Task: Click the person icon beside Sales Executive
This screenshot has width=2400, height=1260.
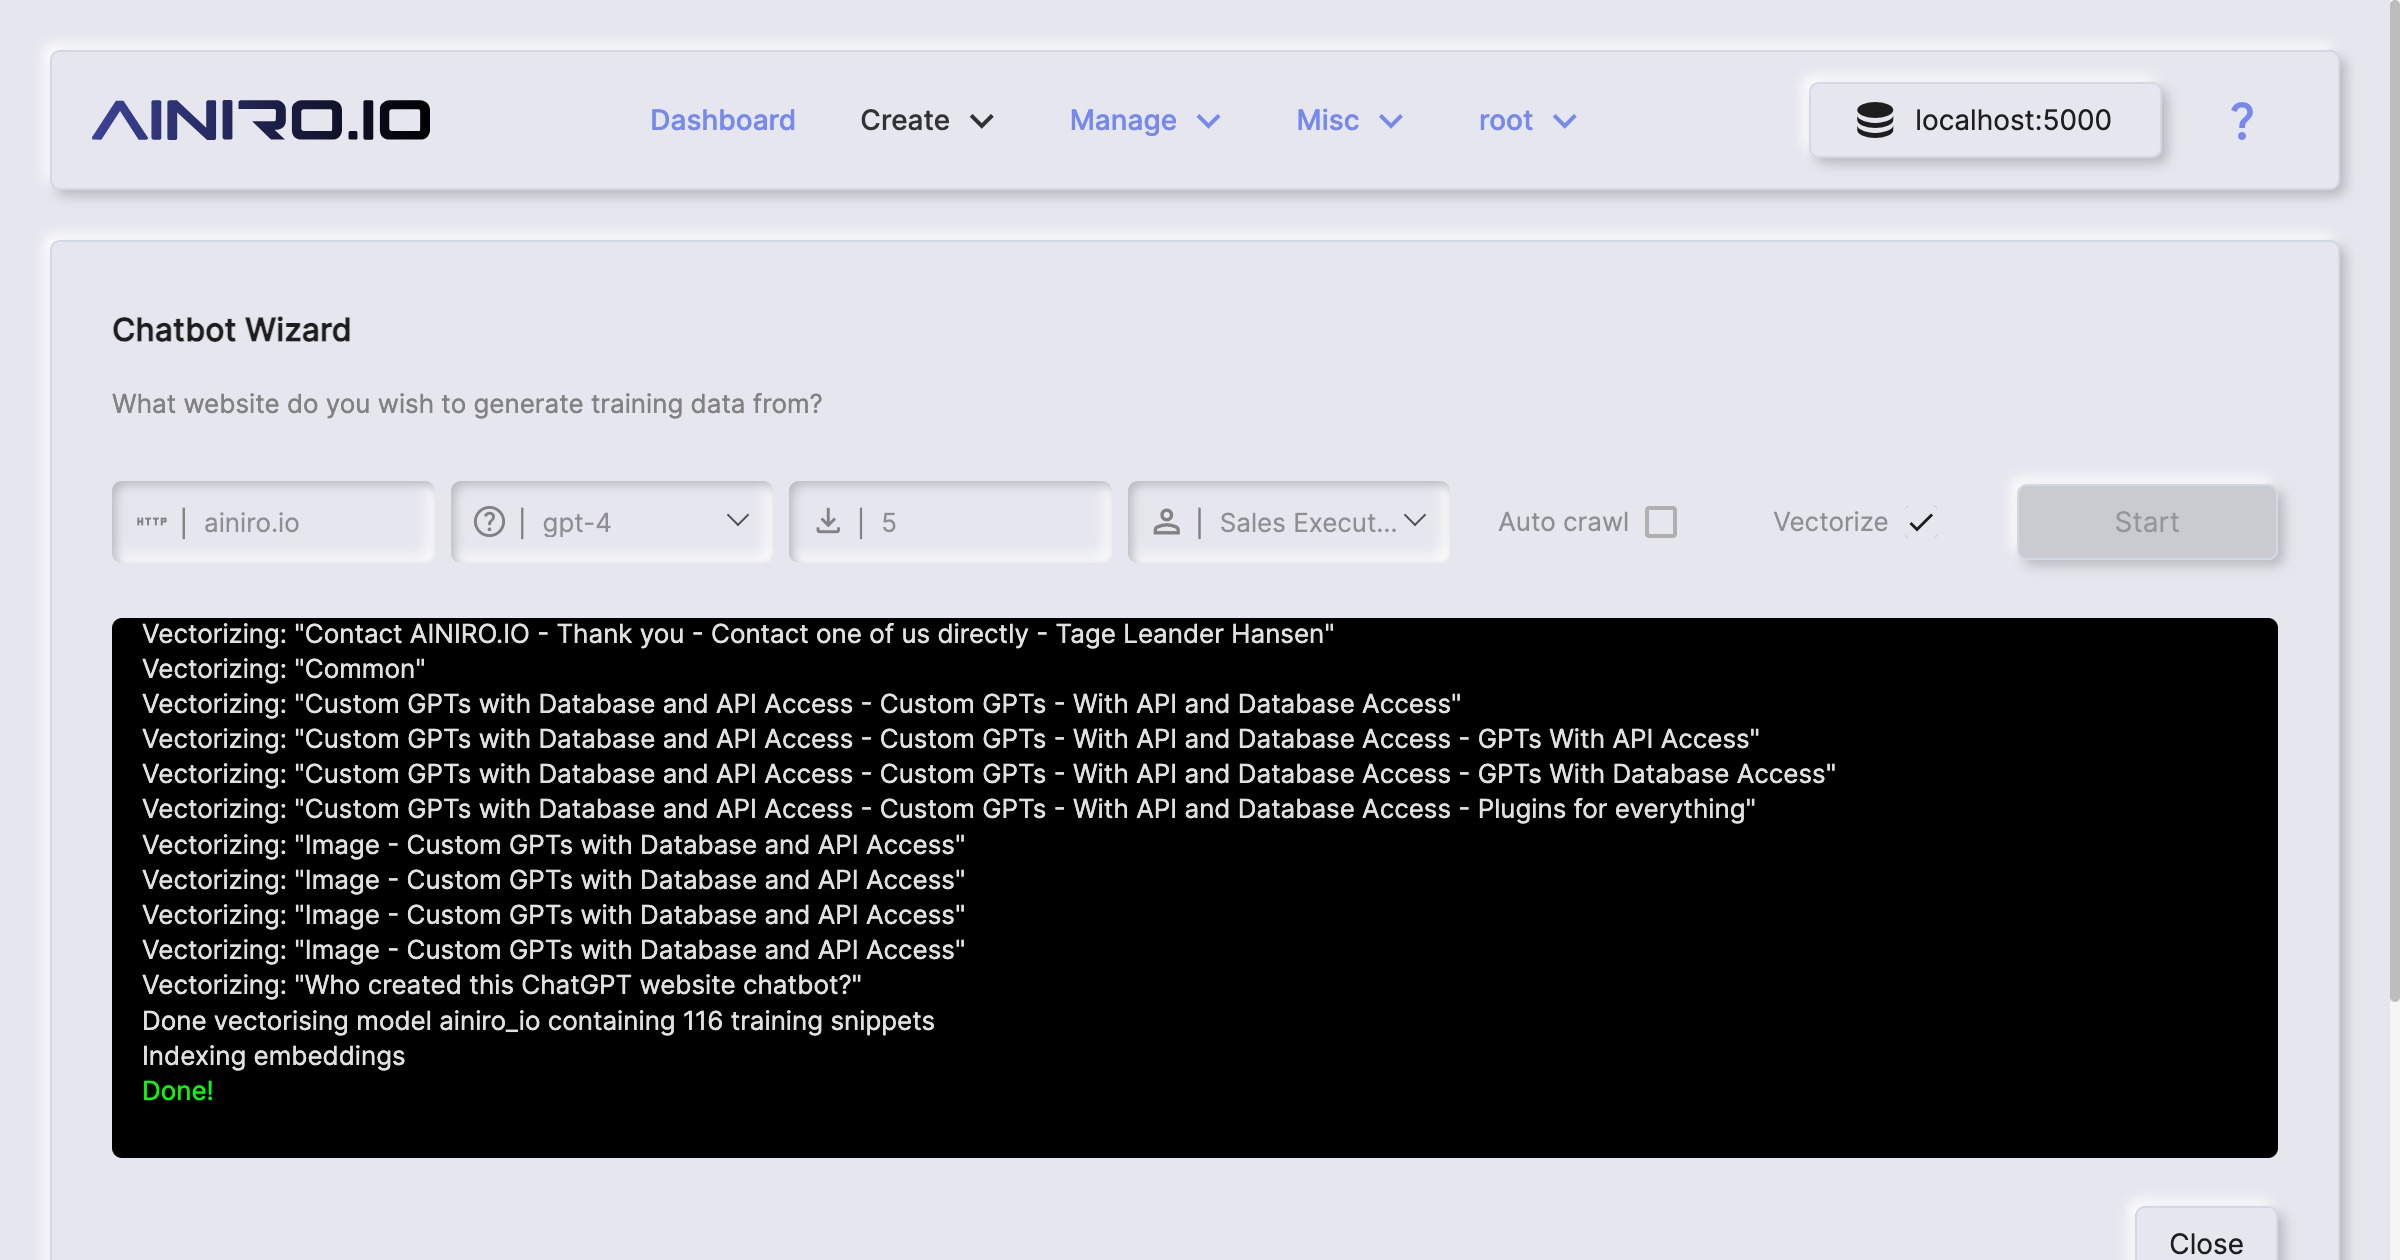Action: tap(1166, 522)
